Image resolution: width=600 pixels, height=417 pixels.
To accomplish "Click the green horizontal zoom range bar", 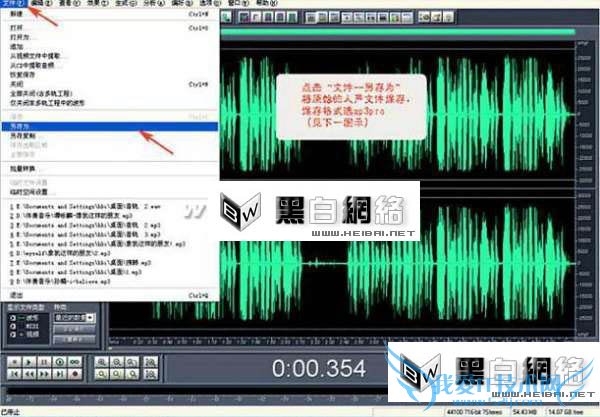I will (x=398, y=32).
